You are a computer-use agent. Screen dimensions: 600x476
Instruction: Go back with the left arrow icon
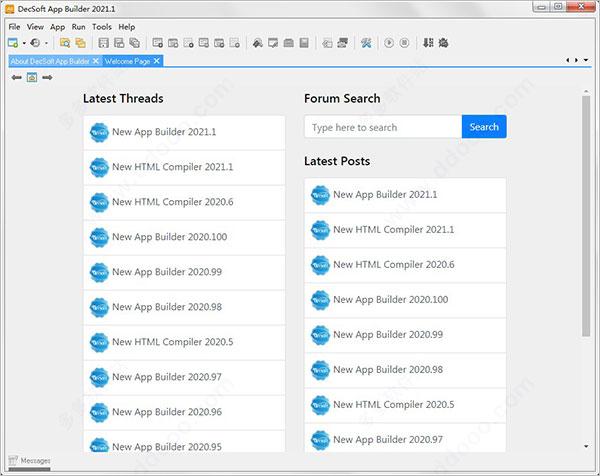coord(17,77)
